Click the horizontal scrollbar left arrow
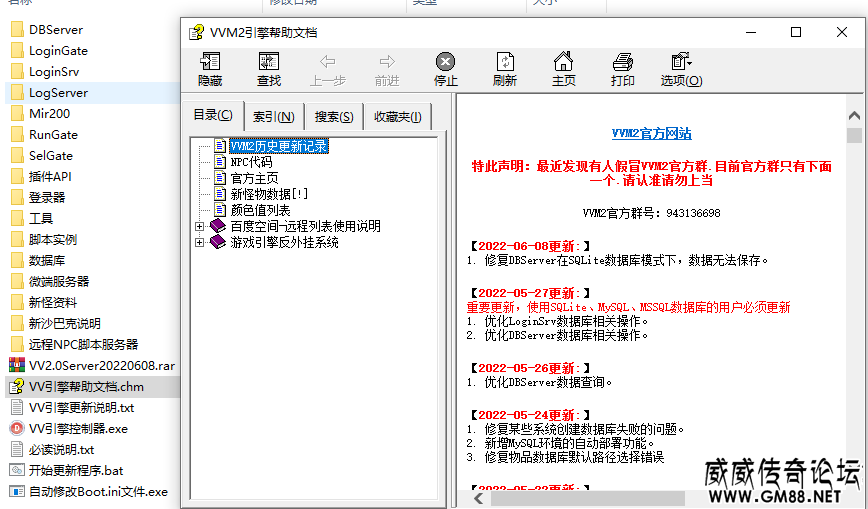 point(479,498)
